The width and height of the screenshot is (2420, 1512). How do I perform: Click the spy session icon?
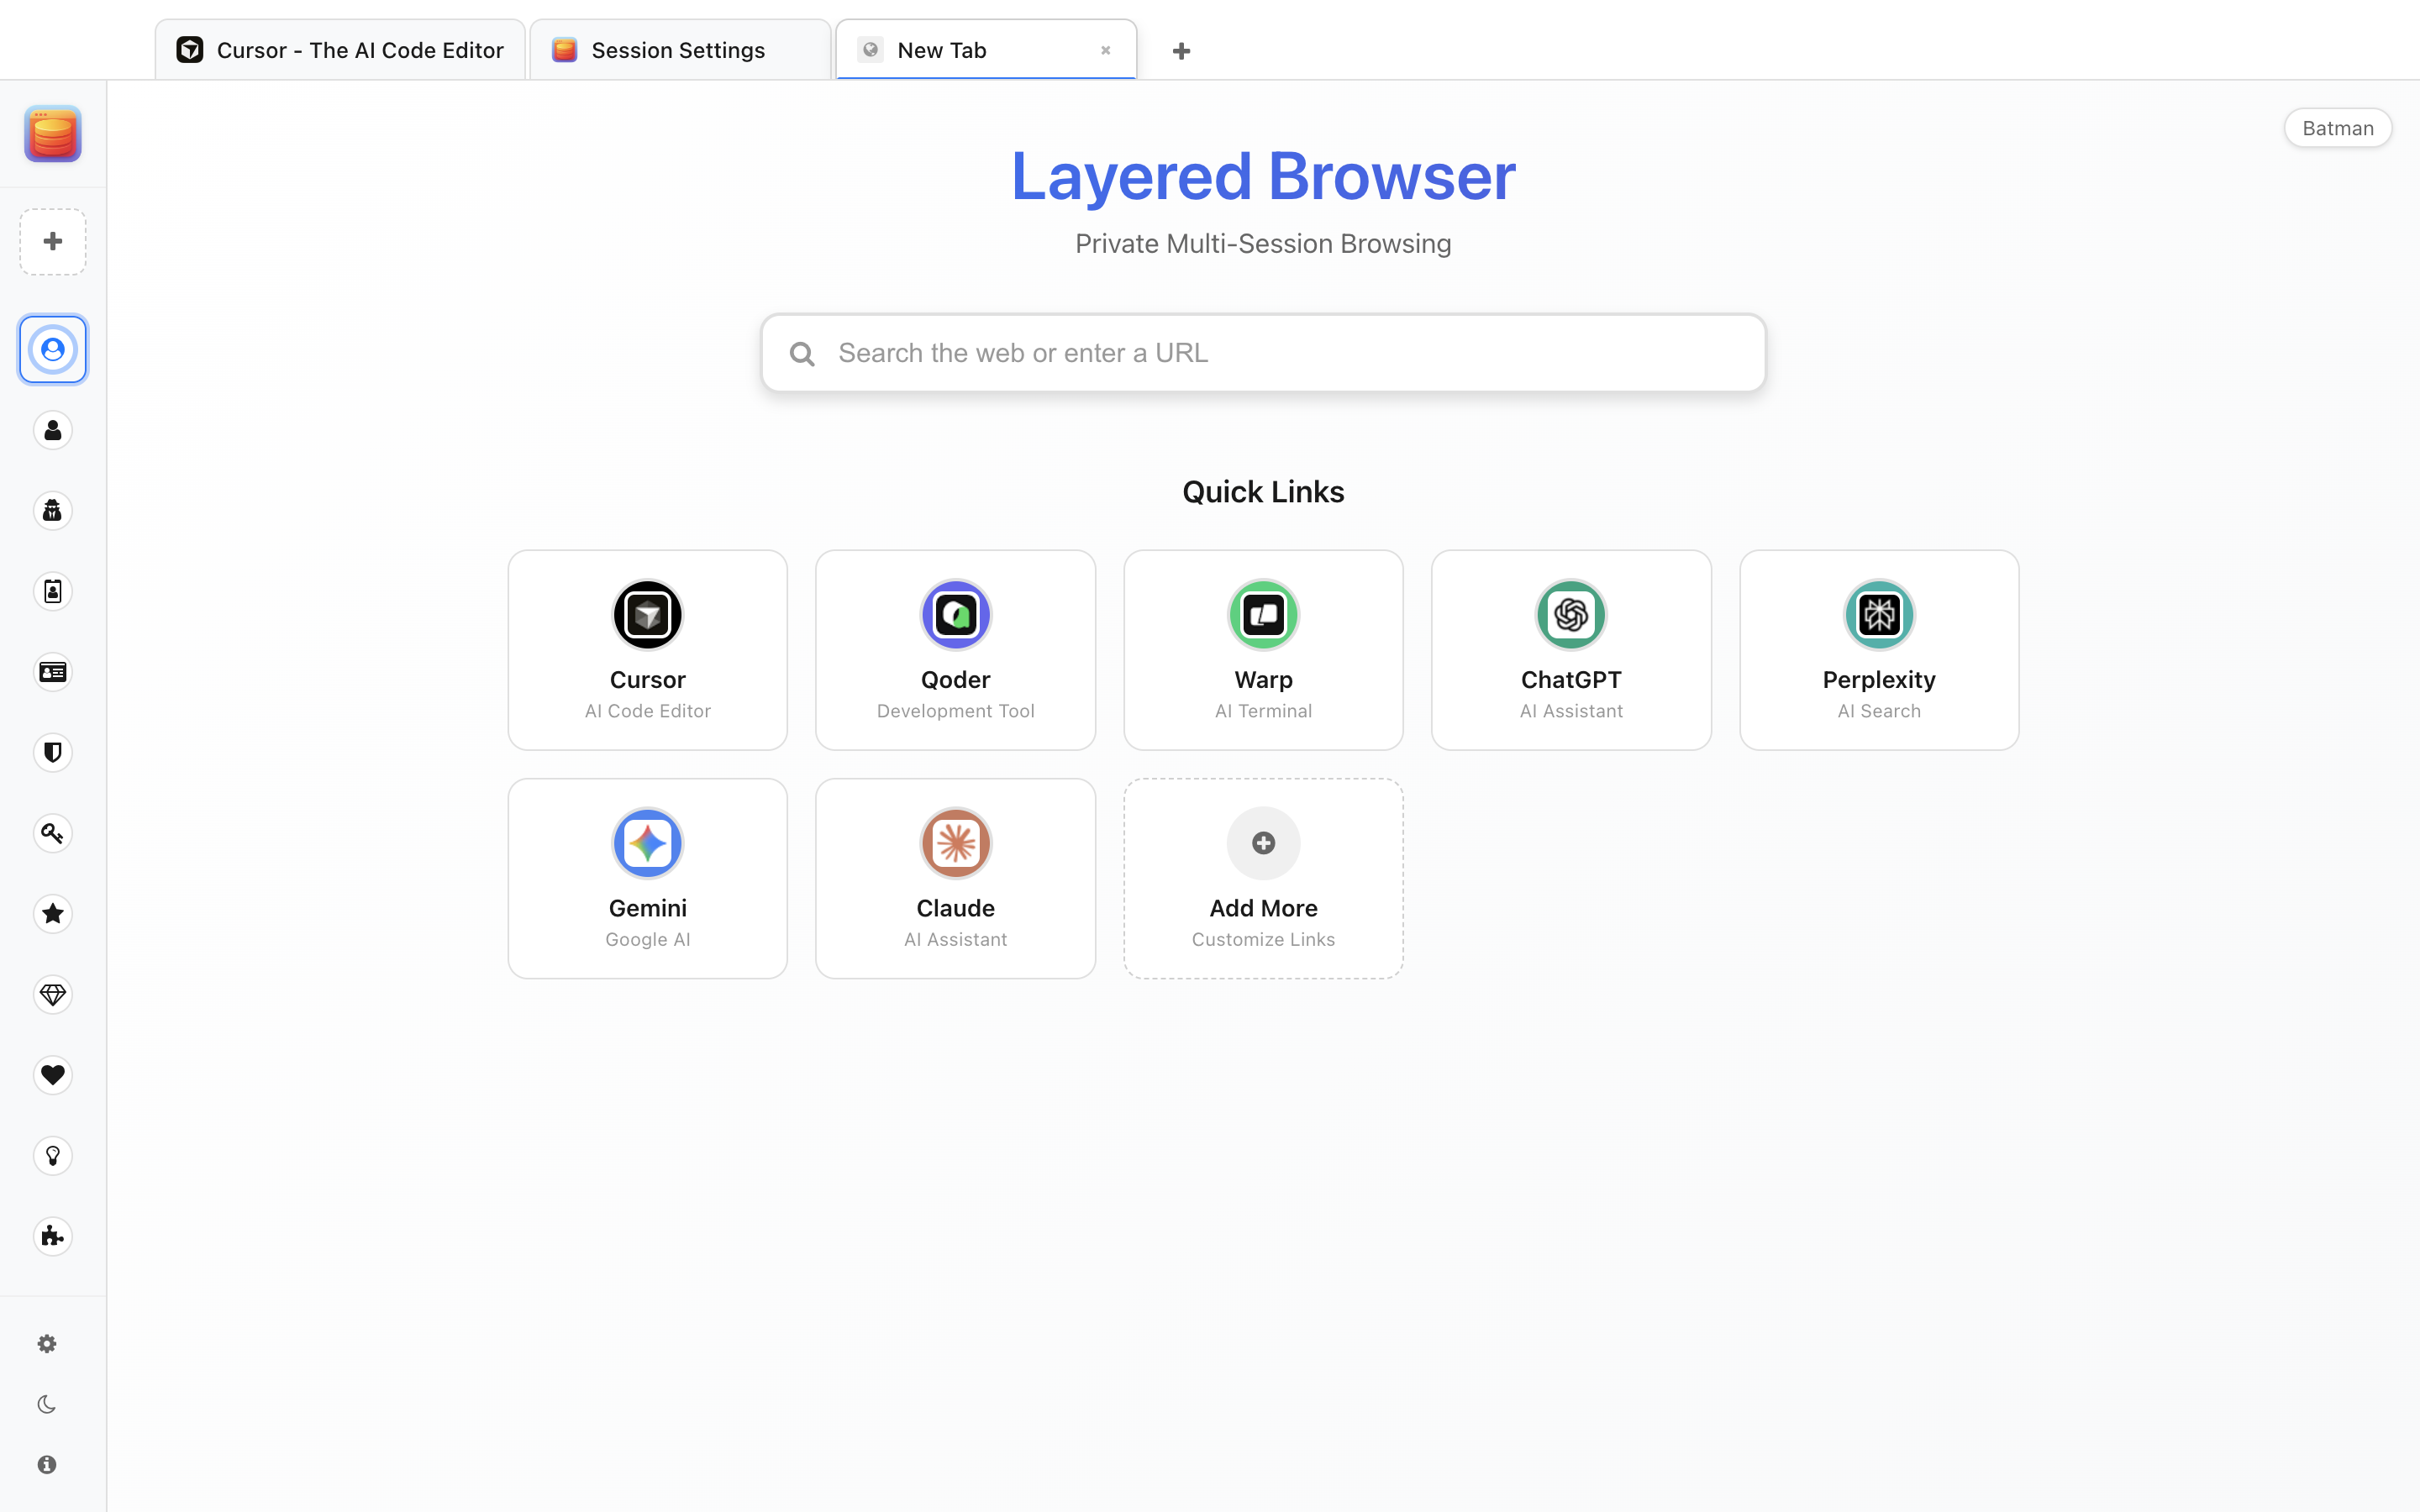pos(53,511)
